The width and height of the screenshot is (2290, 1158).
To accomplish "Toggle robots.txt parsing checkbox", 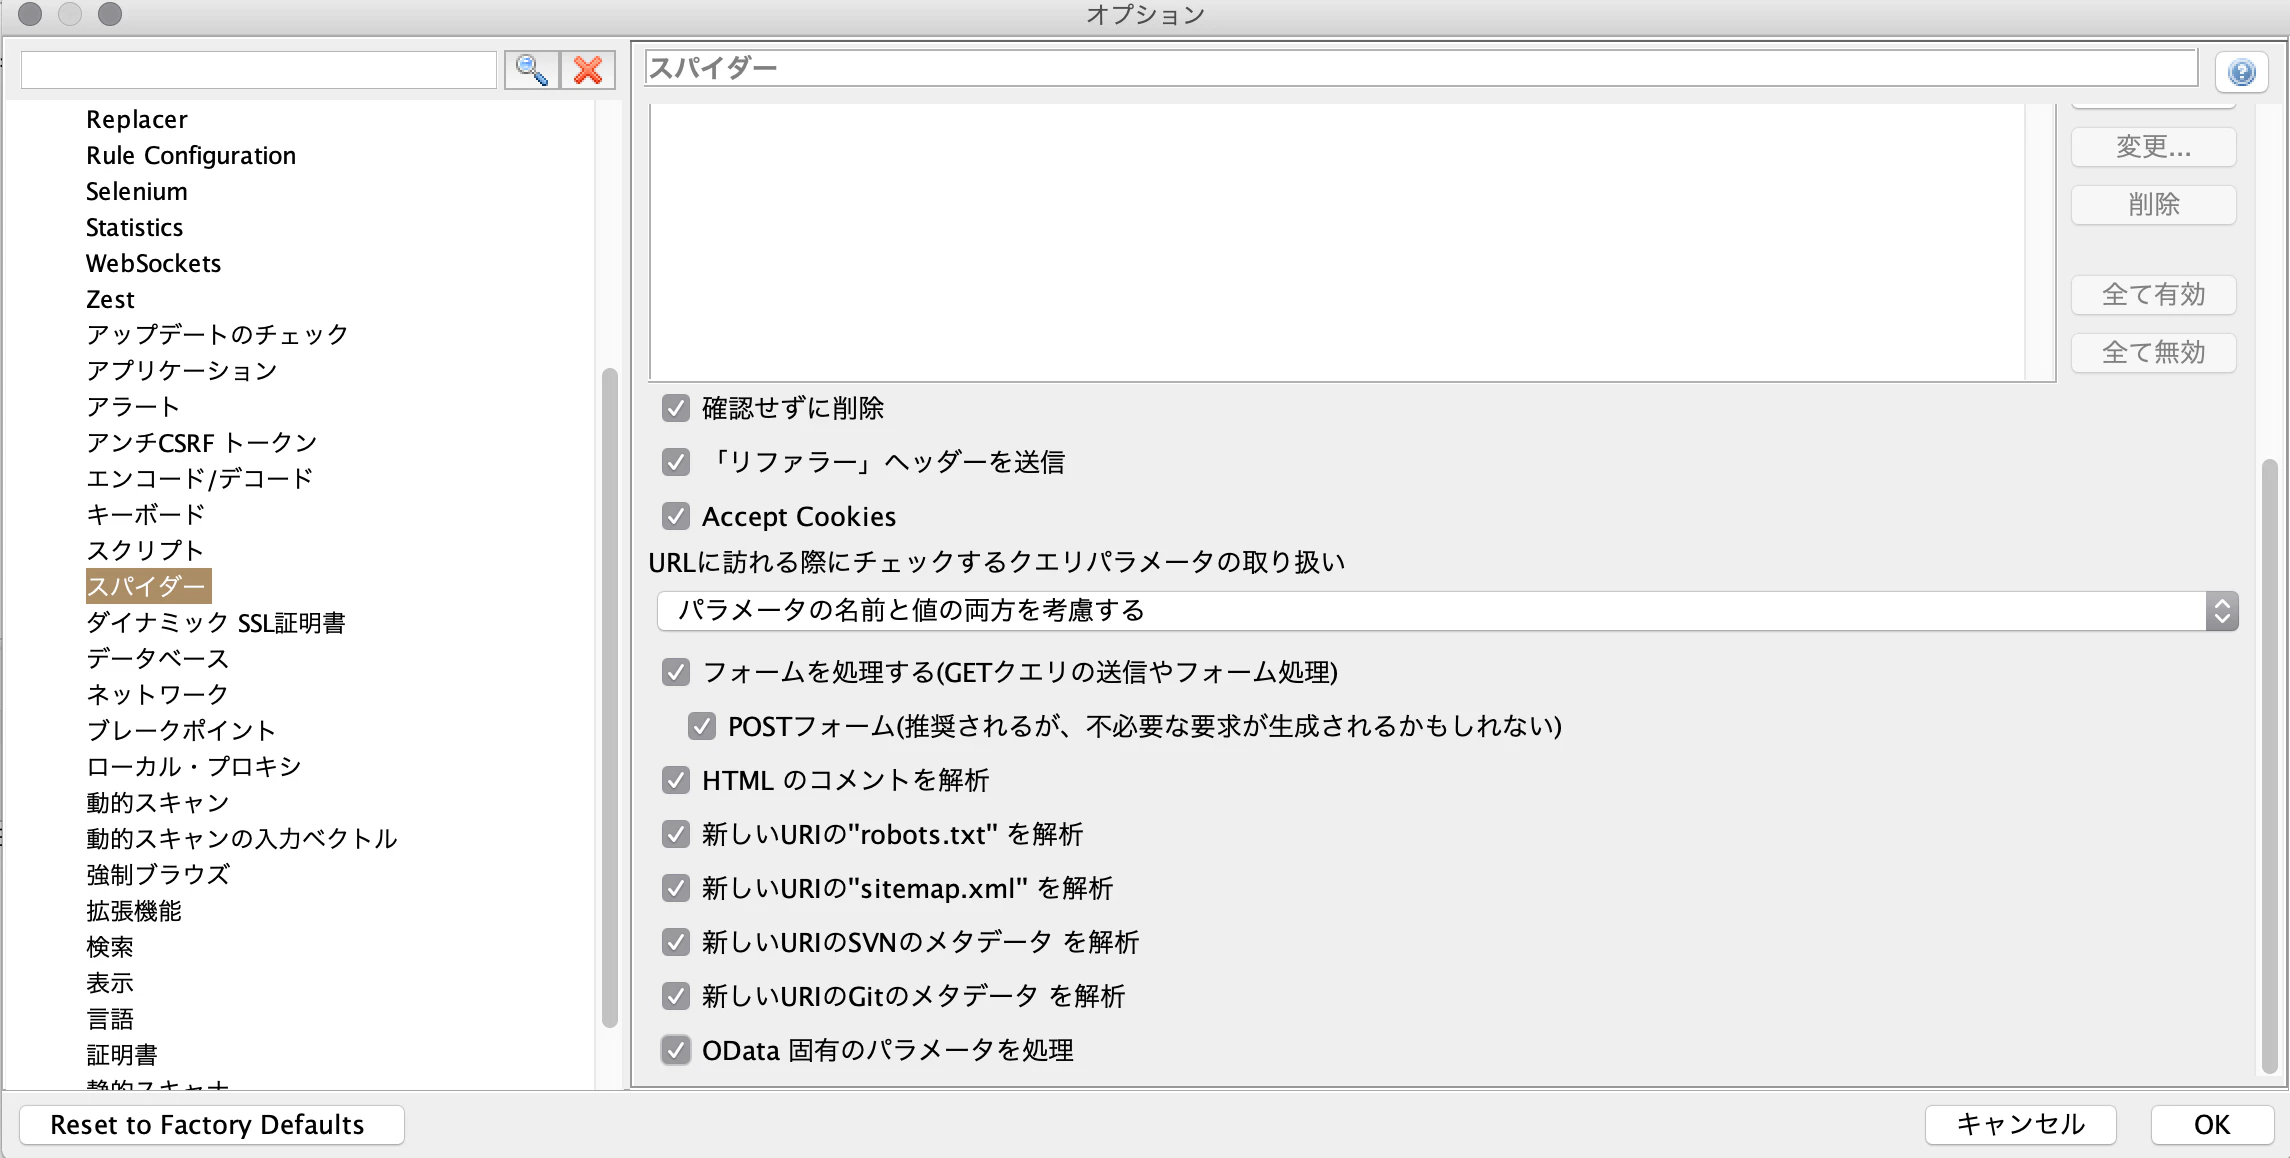I will pos(676,834).
